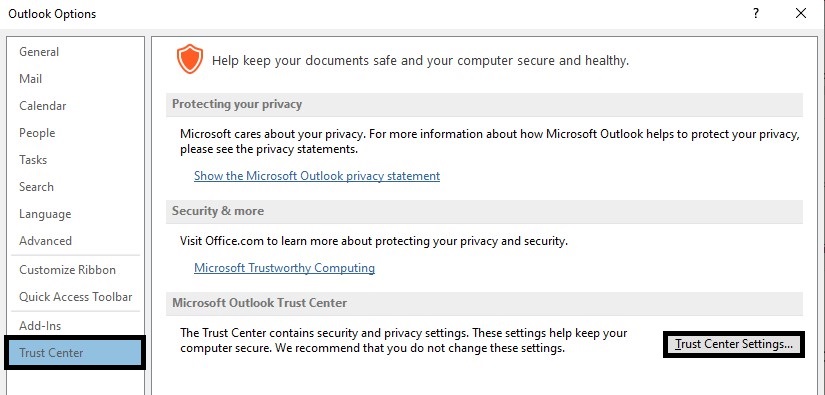Viewport: 825px width, 395px height.
Task: Go to Advanced options
Action: pos(45,241)
